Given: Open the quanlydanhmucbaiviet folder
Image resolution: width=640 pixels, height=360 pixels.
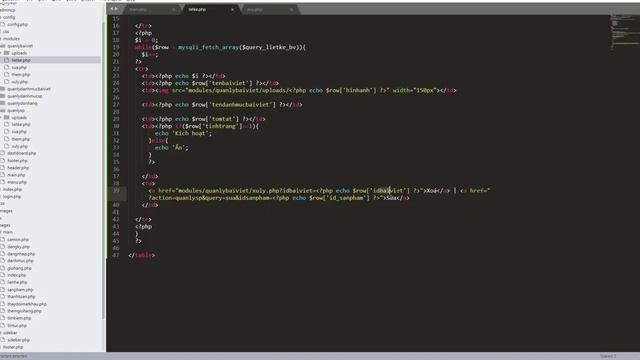Looking at the screenshot, I should coord(29,89).
